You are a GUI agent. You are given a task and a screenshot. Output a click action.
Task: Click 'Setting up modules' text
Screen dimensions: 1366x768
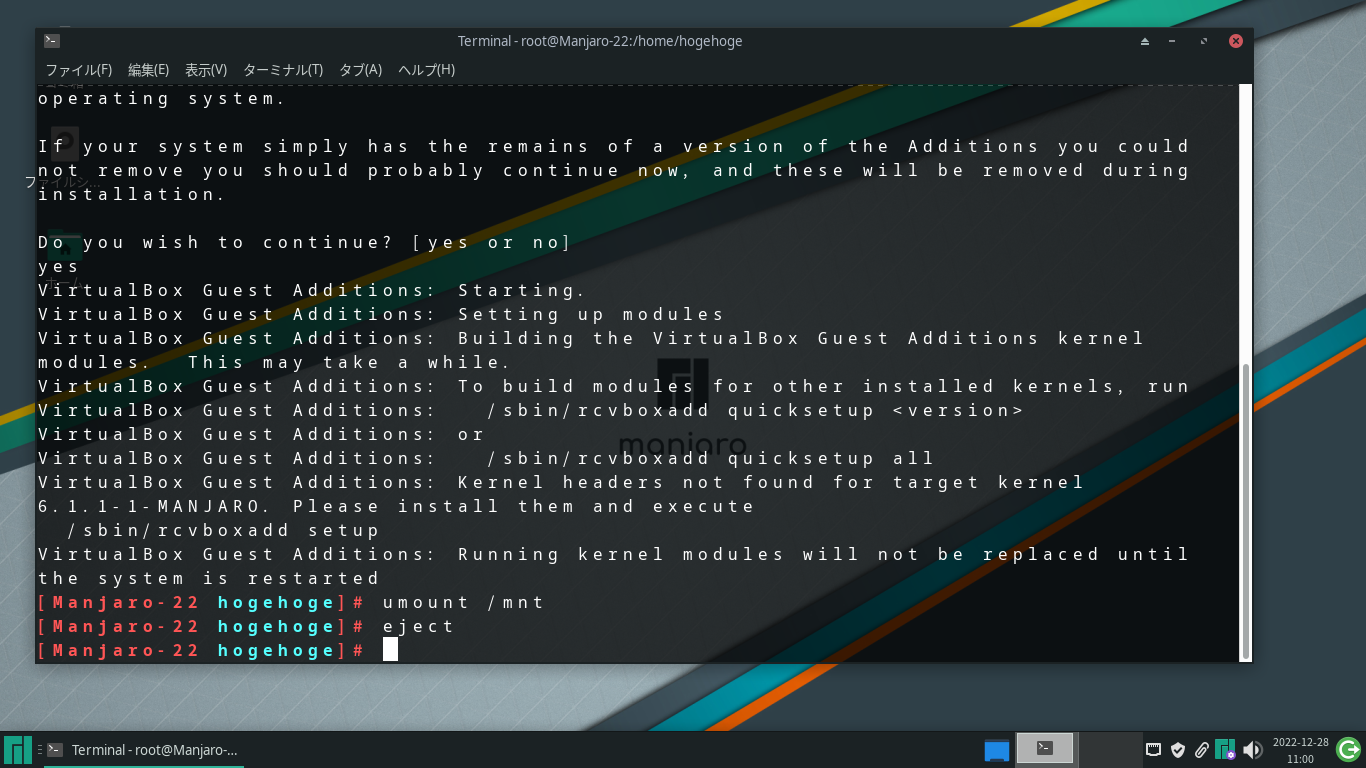591,314
